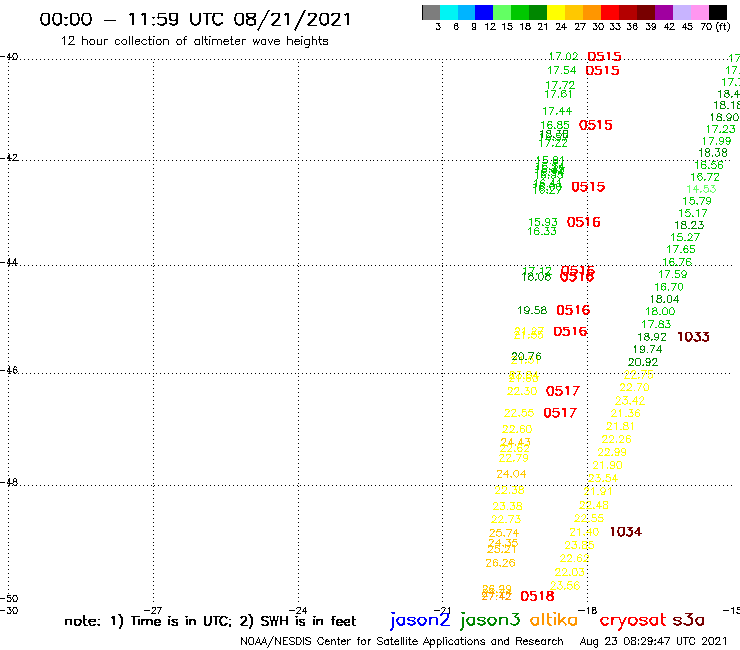Click the wave height value 17.44

point(557,111)
